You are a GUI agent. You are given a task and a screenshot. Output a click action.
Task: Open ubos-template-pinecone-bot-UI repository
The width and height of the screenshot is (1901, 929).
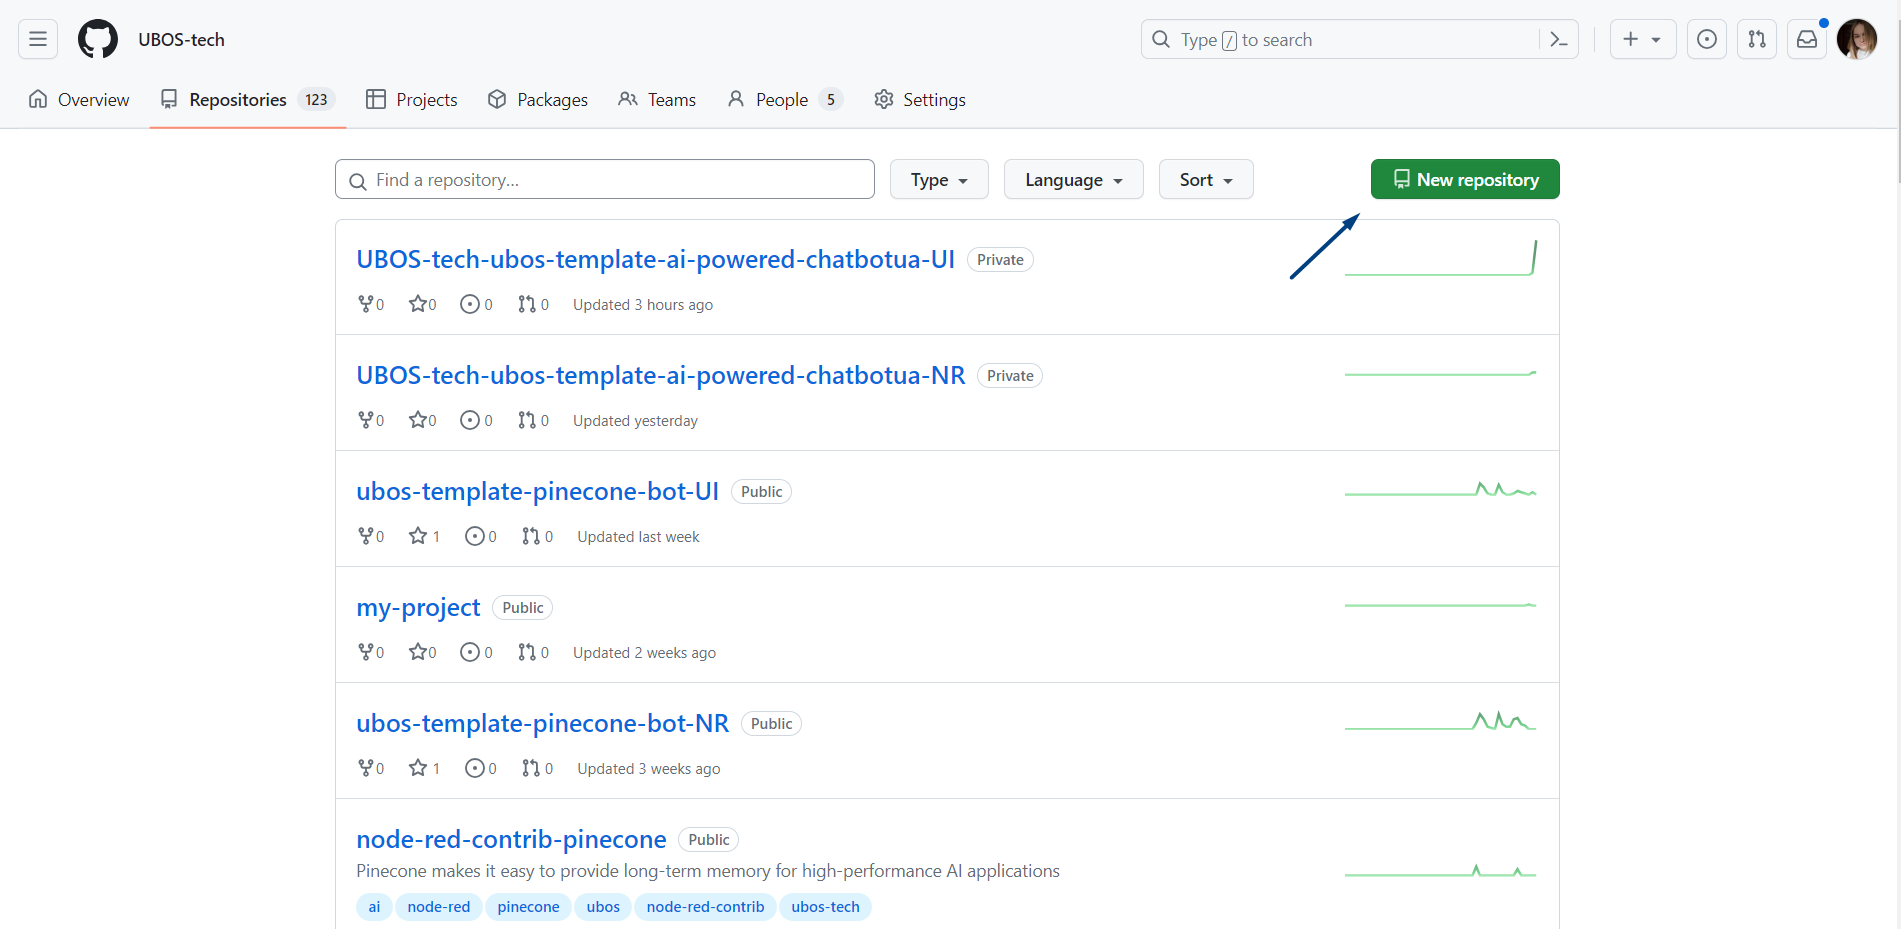click(538, 491)
